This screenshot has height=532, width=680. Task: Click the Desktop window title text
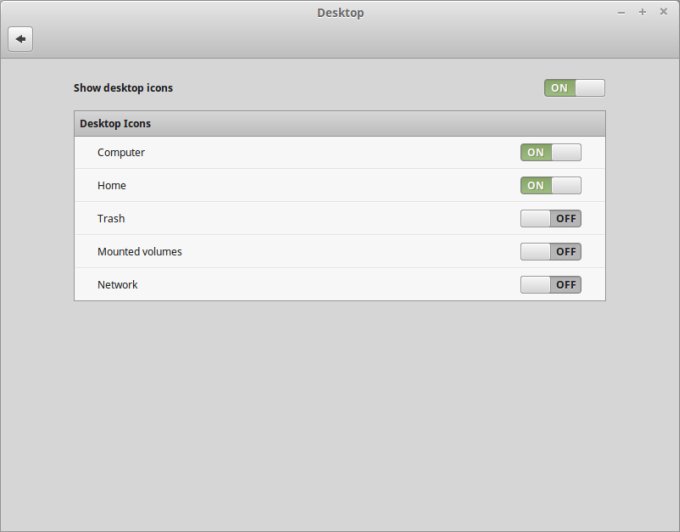[x=340, y=13]
